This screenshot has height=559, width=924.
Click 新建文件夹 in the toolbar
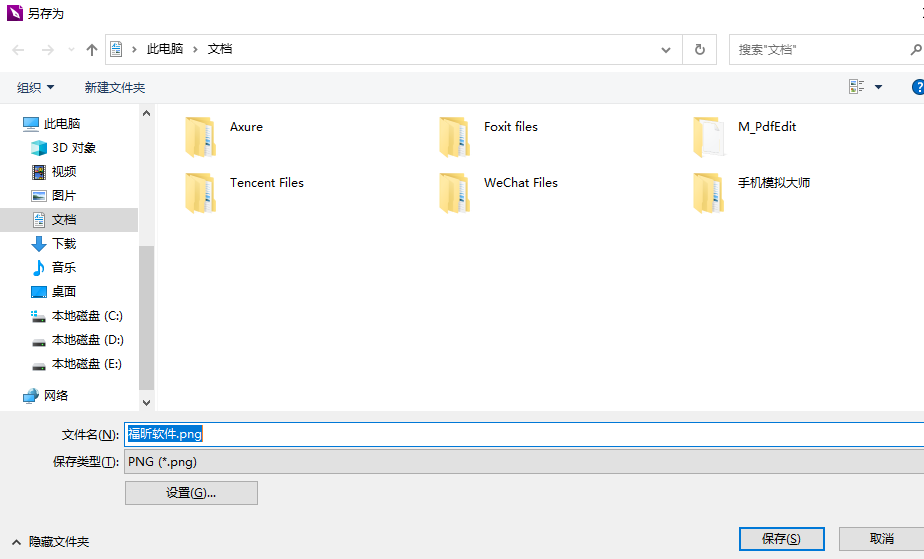(x=115, y=88)
